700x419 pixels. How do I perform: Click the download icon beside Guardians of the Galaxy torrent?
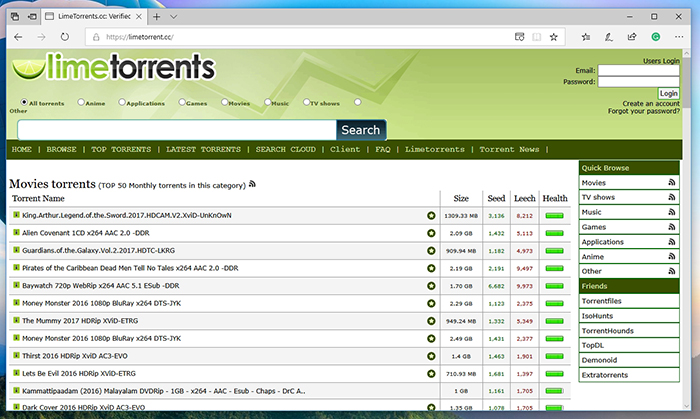(16, 250)
